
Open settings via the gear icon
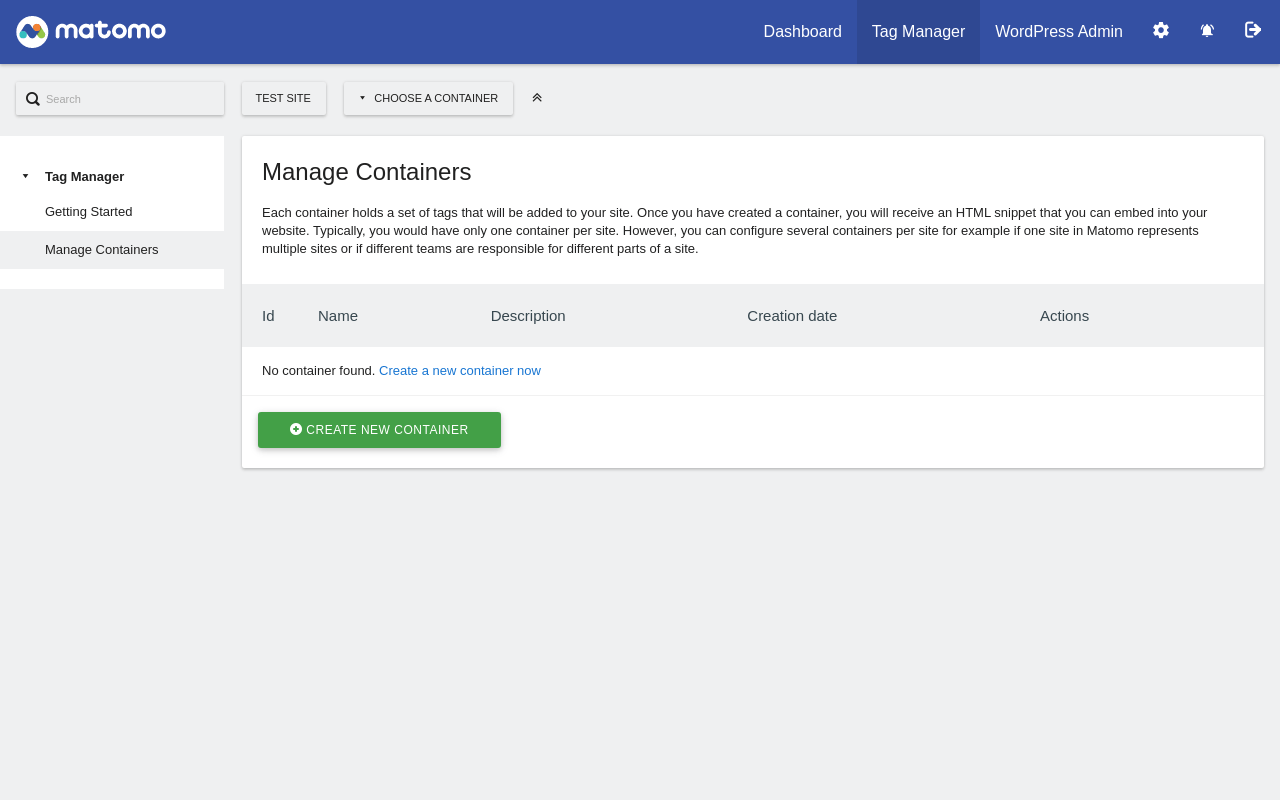[x=1161, y=30]
